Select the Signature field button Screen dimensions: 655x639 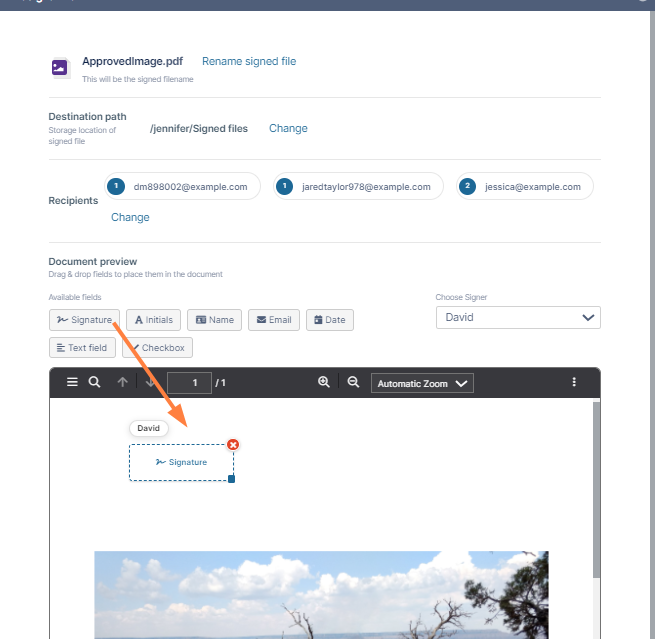(x=84, y=320)
